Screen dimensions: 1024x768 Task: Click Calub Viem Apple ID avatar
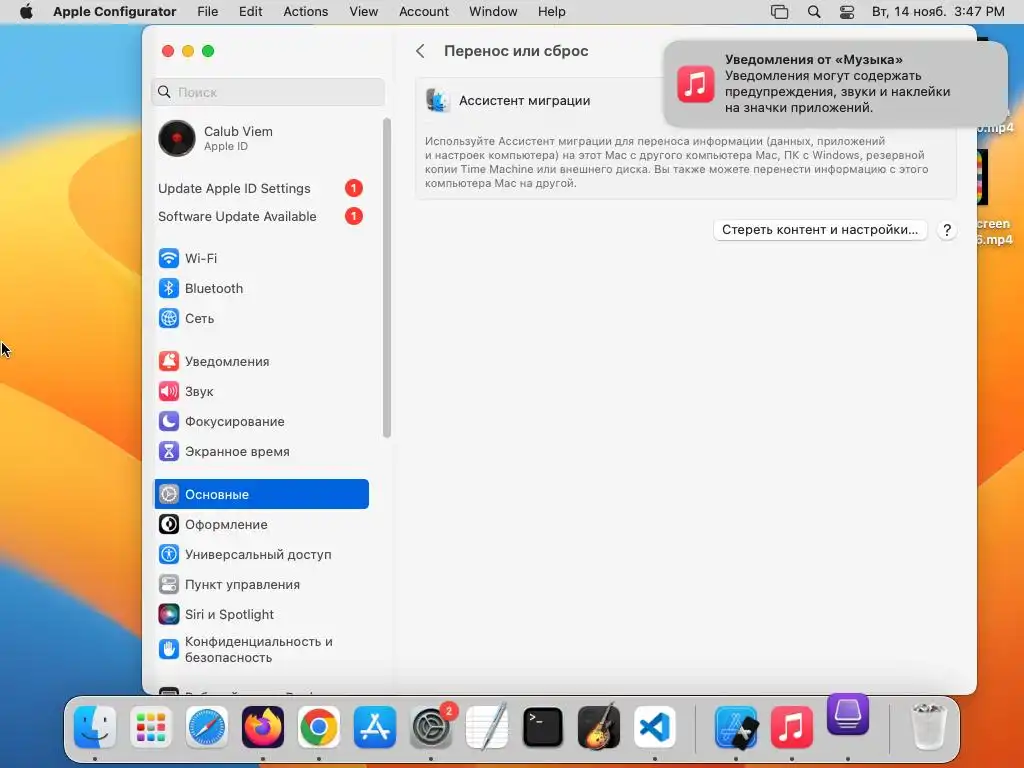coord(176,138)
